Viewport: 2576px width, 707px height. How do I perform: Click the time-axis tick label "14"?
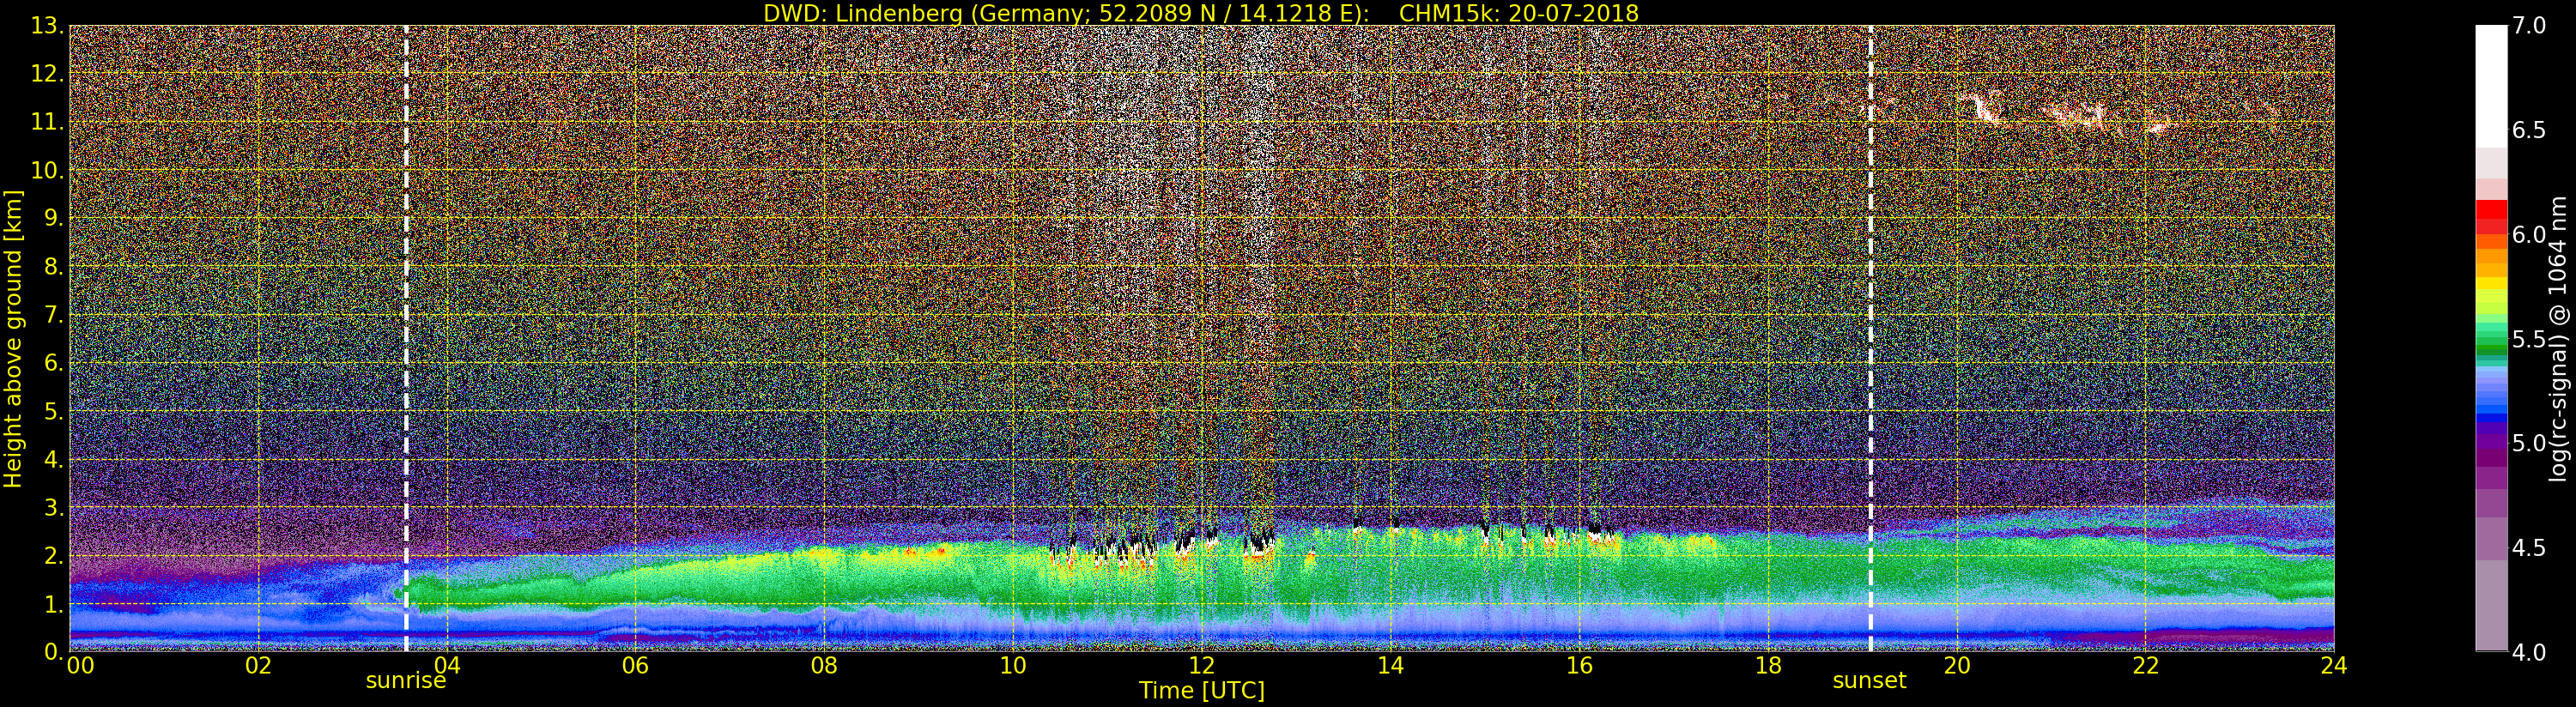point(1390,665)
